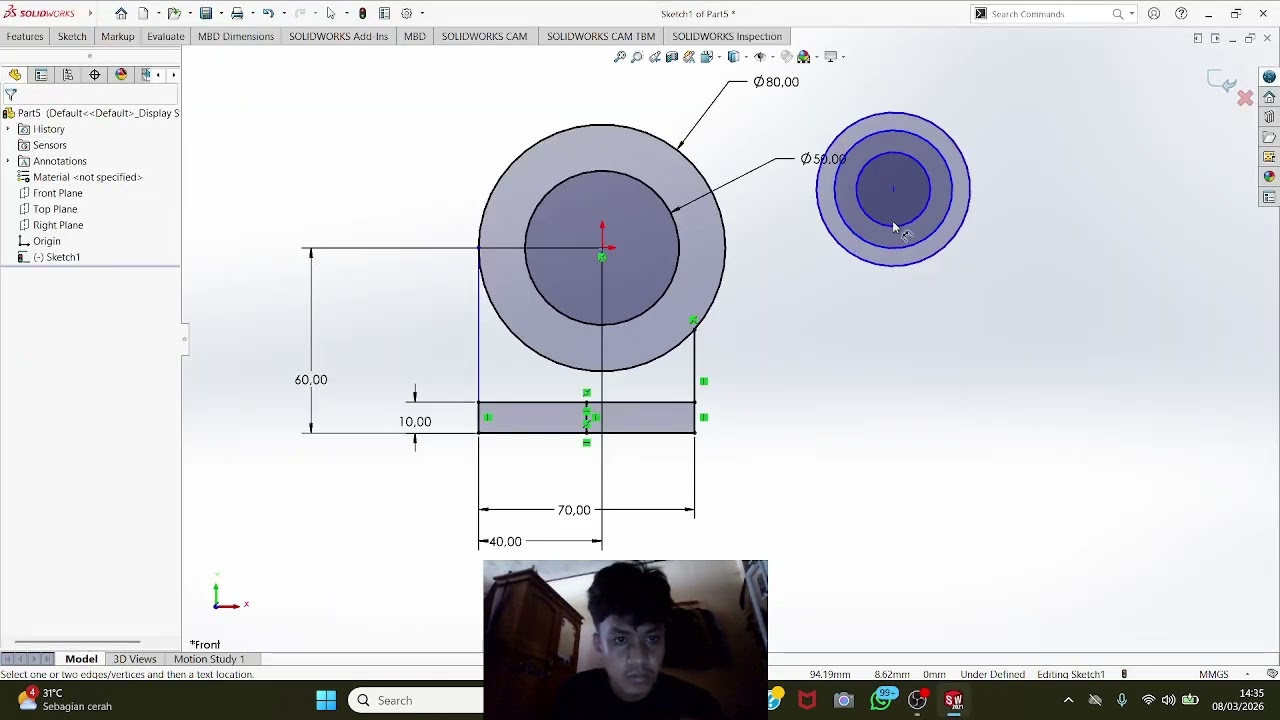
Task: Open File Explorer in task pane
Action: tap(1269, 137)
